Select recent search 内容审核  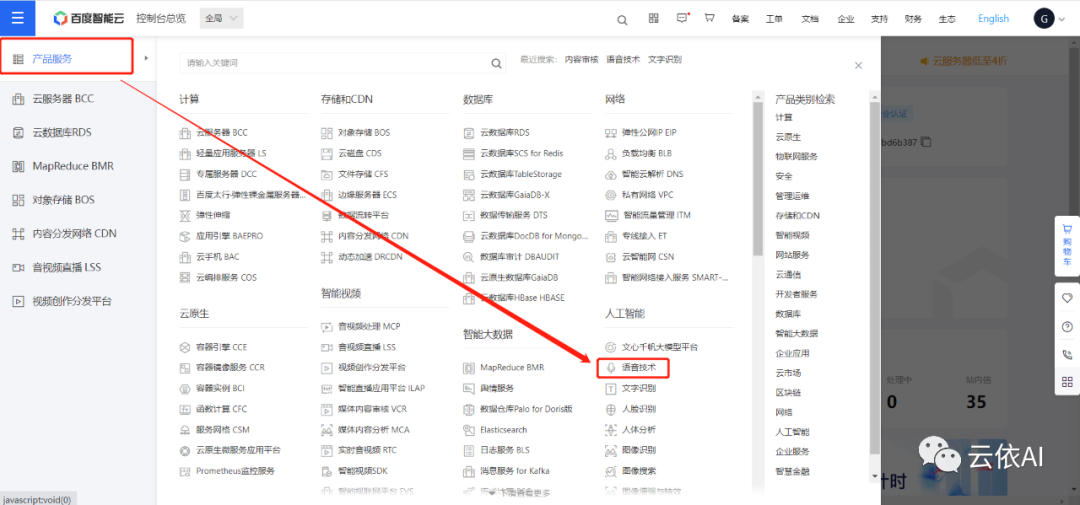(581, 59)
